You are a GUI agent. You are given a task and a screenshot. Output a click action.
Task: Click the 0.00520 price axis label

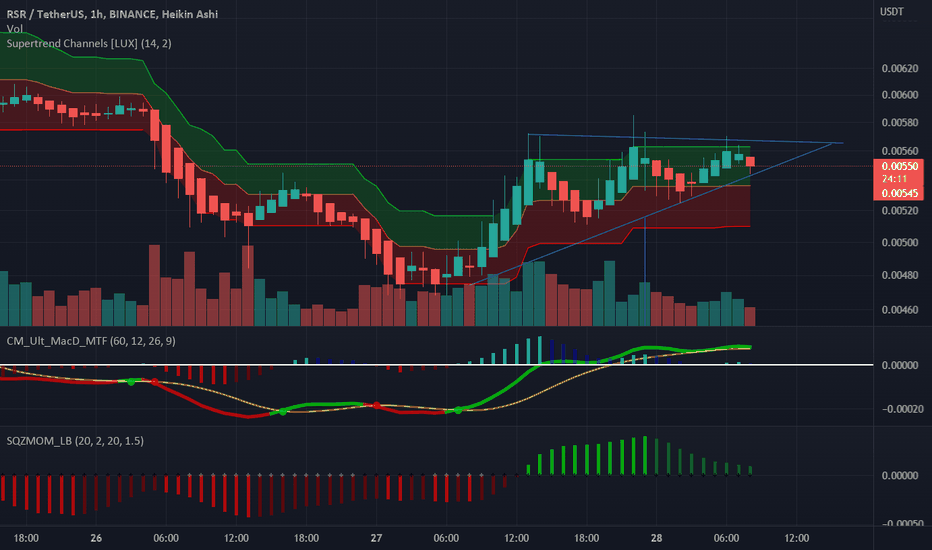click(900, 210)
